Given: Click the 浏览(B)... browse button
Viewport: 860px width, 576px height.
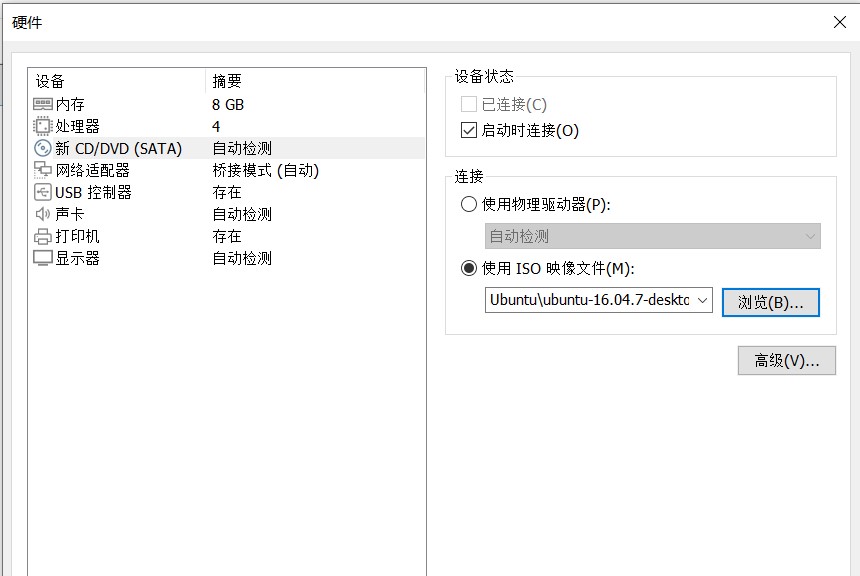Looking at the screenshot, I should click(x=770, y=301).
